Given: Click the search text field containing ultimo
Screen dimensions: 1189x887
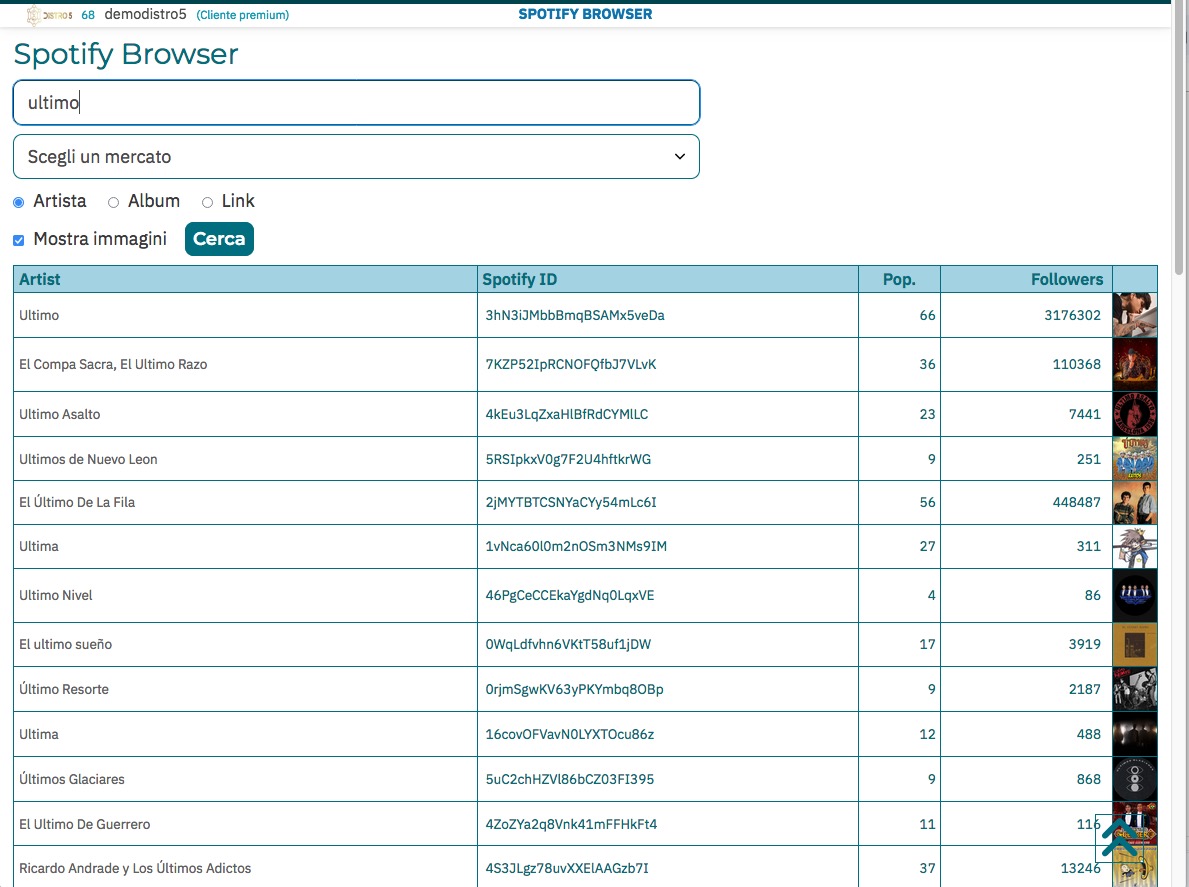Looking at the screenshot, I should point(356,102).
